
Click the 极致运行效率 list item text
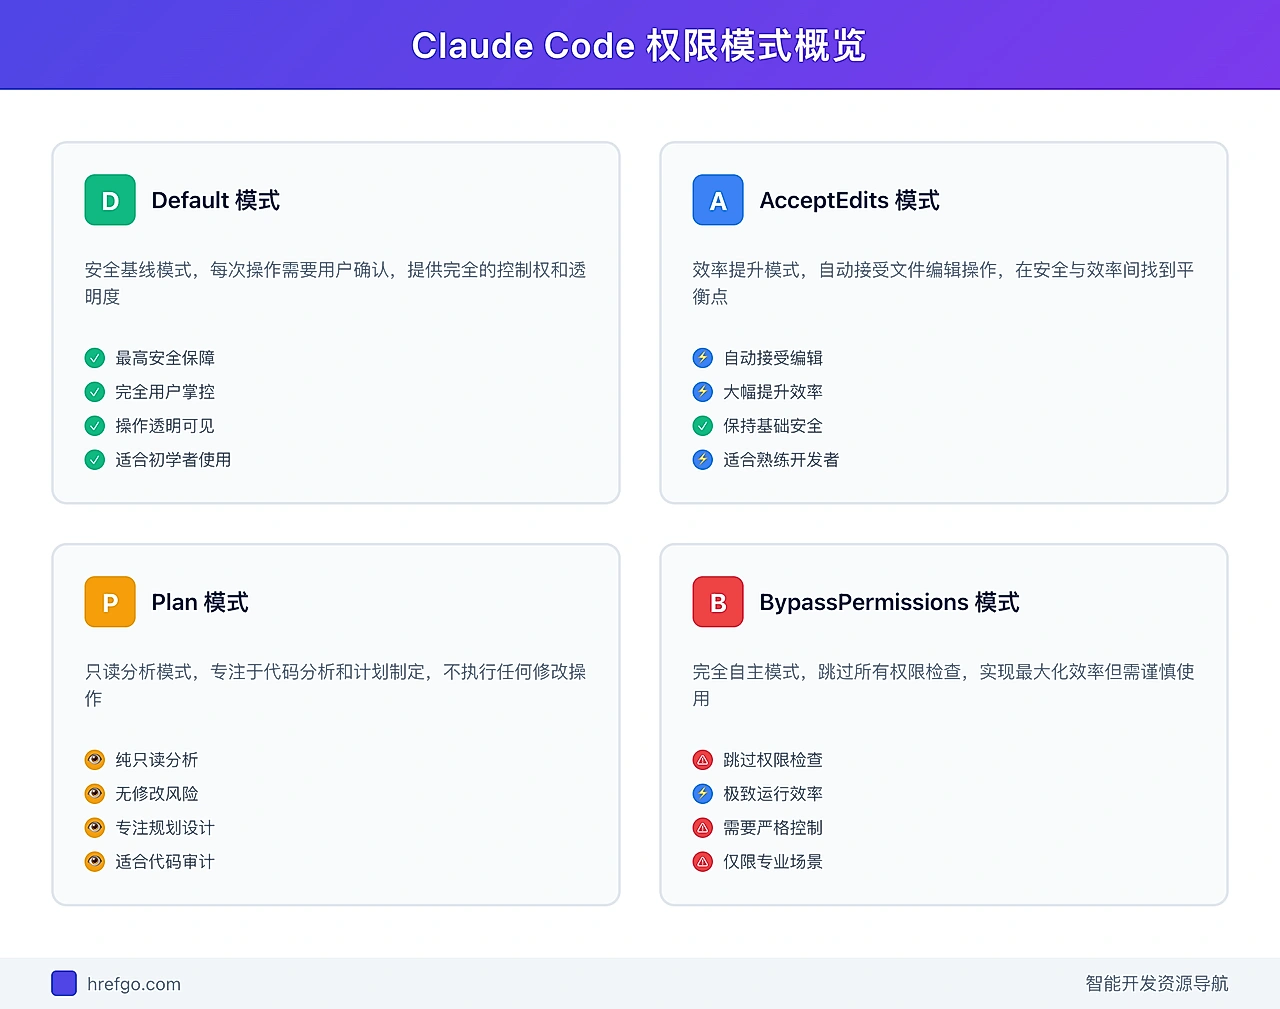(x=773, y=794)
